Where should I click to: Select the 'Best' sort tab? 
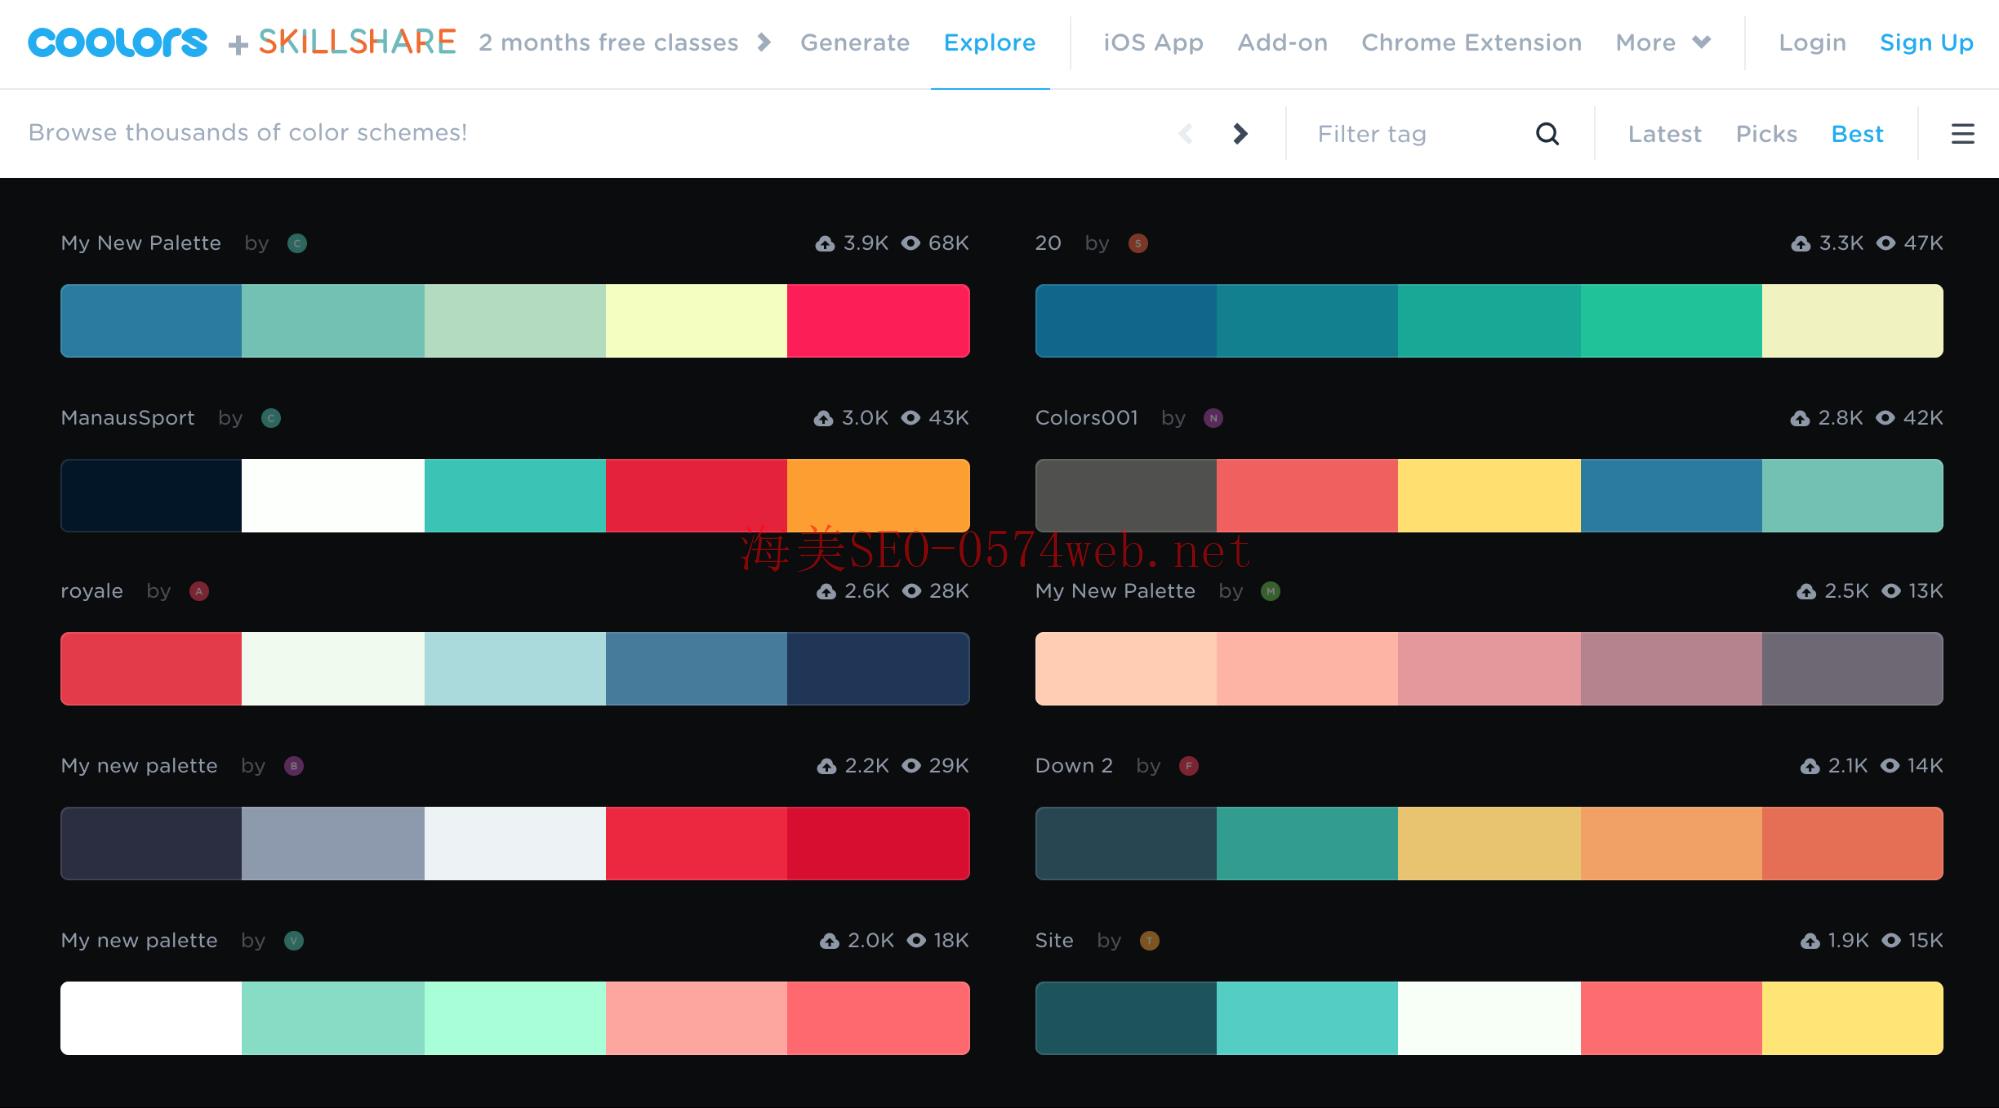1858,132
